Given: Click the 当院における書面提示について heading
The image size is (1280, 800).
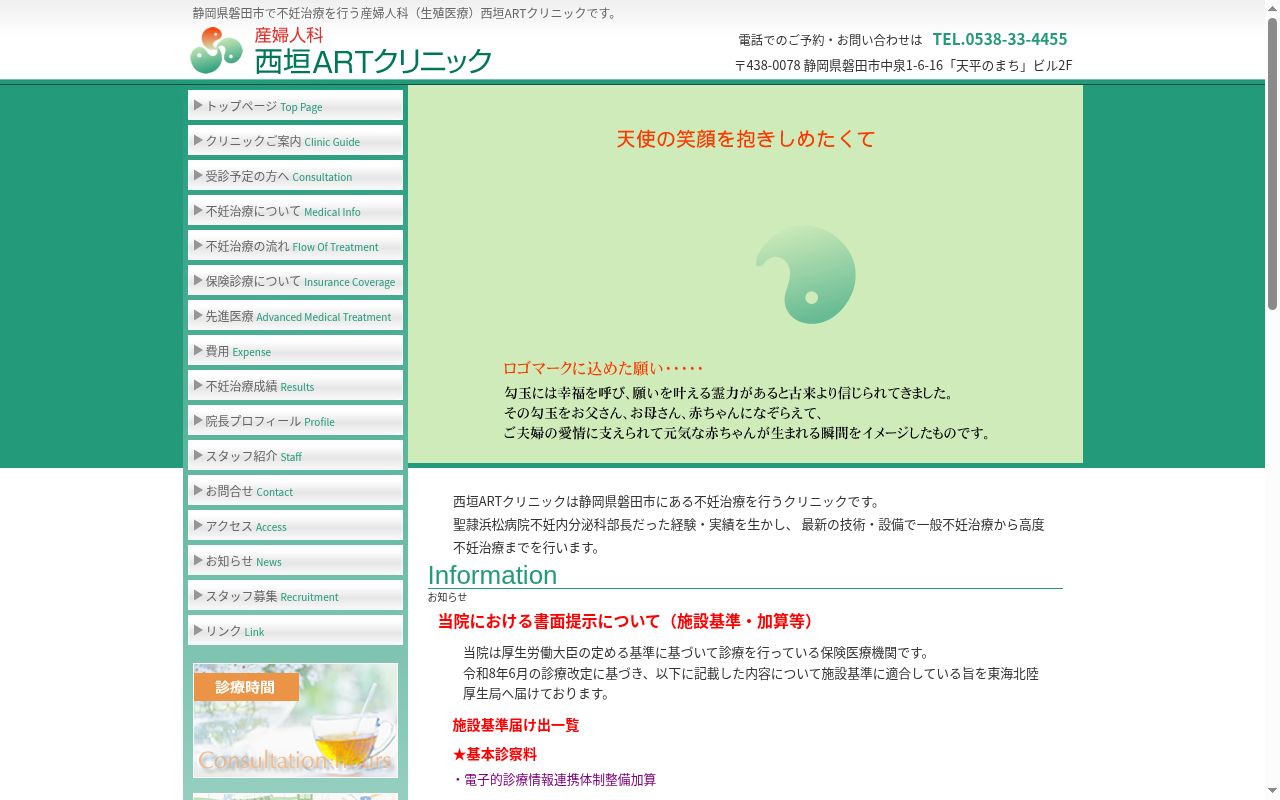Looking at the screenshot, I should tap(629, 621).
